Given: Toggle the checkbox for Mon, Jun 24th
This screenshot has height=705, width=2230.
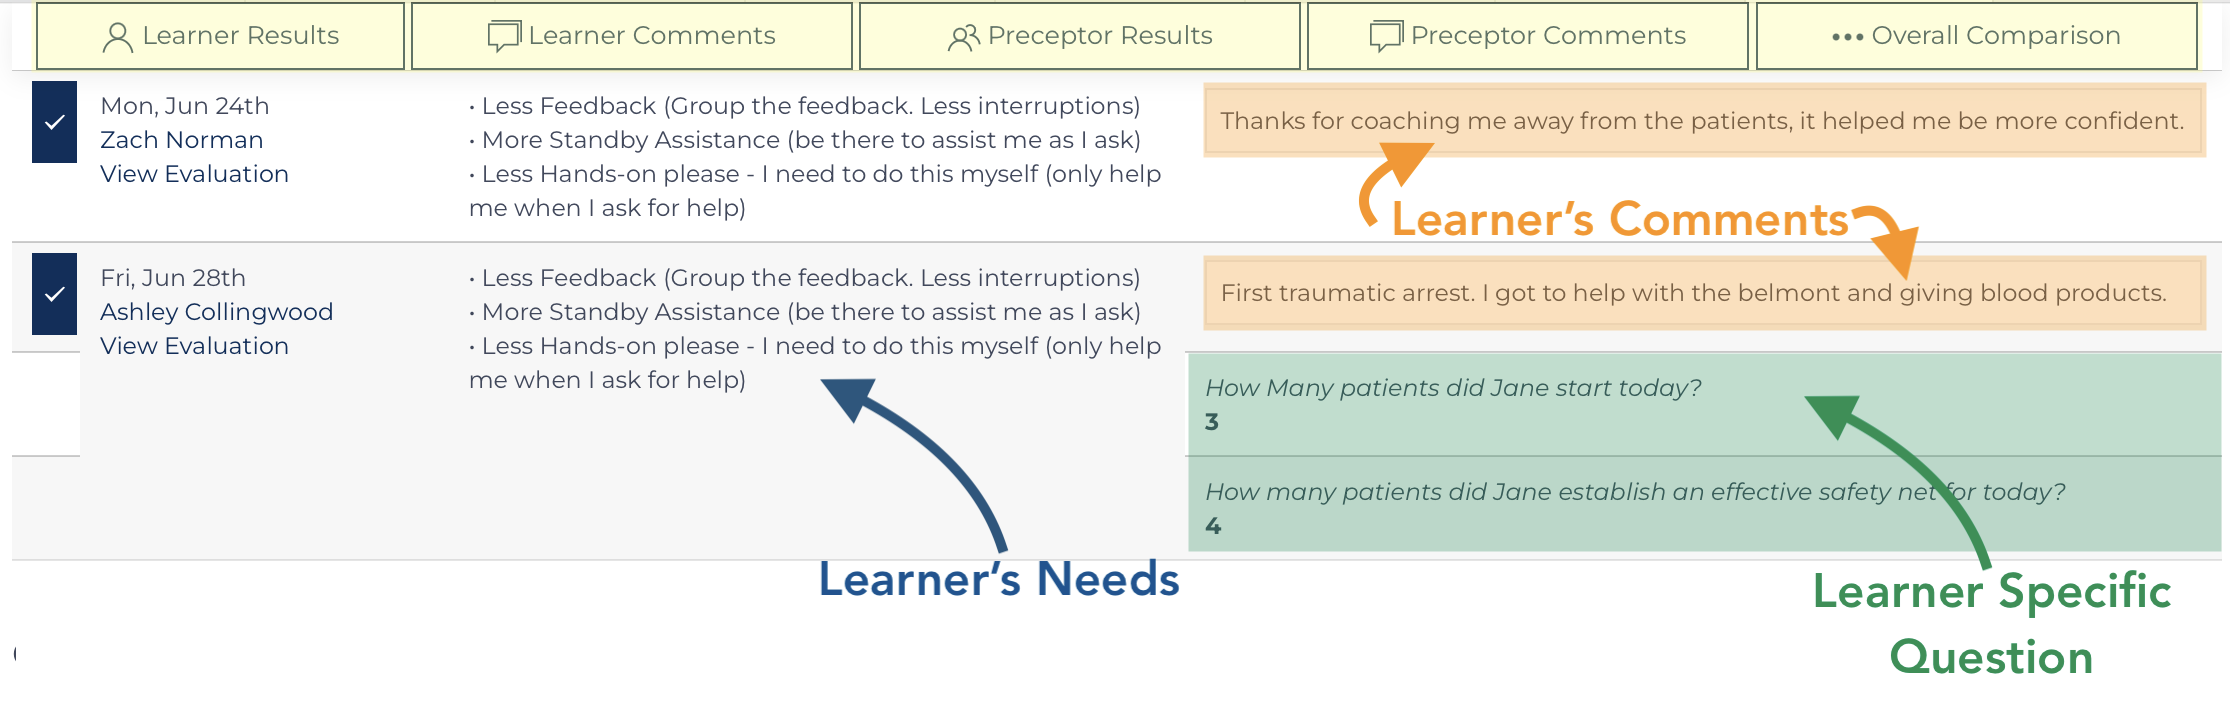Looking at the screenshot, I should [54, 122].
